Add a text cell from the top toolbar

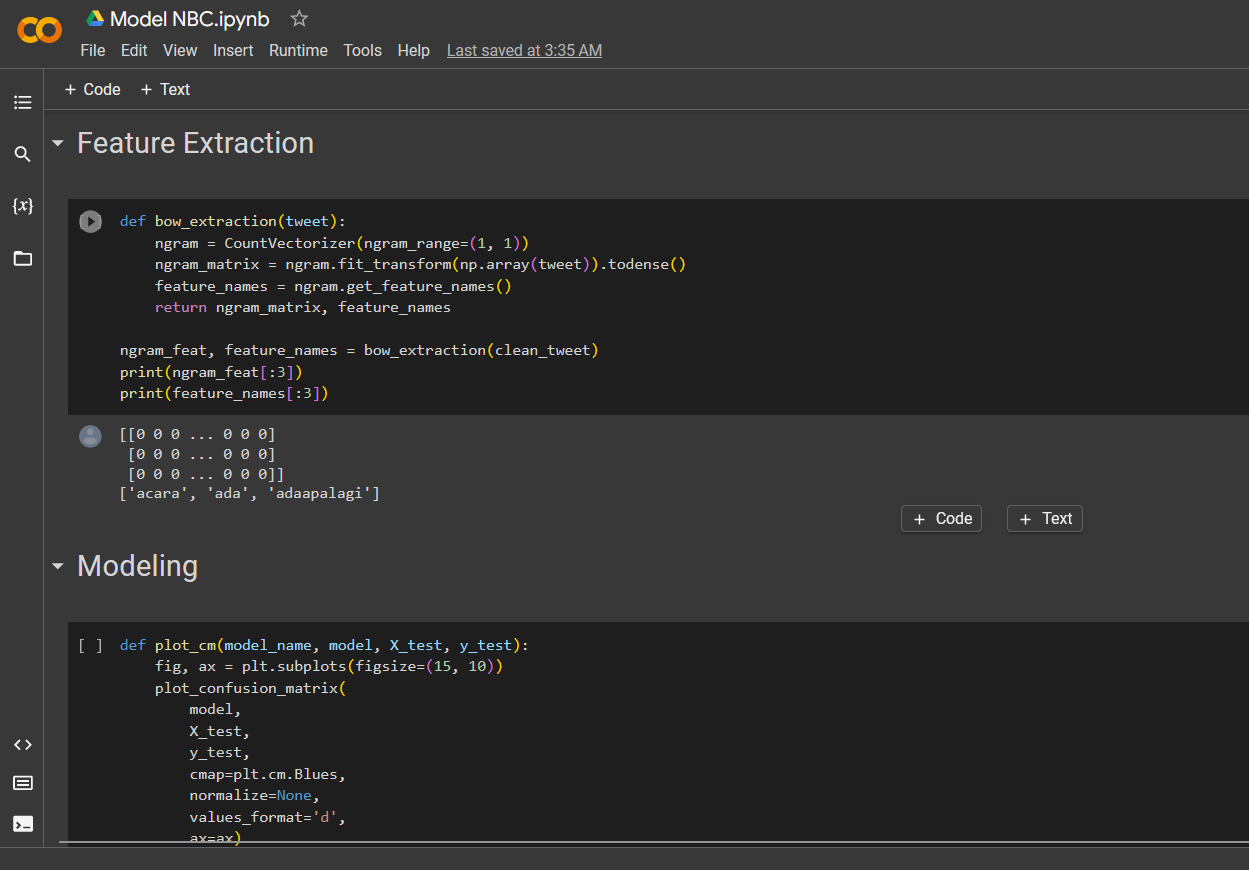coord(165,89)
